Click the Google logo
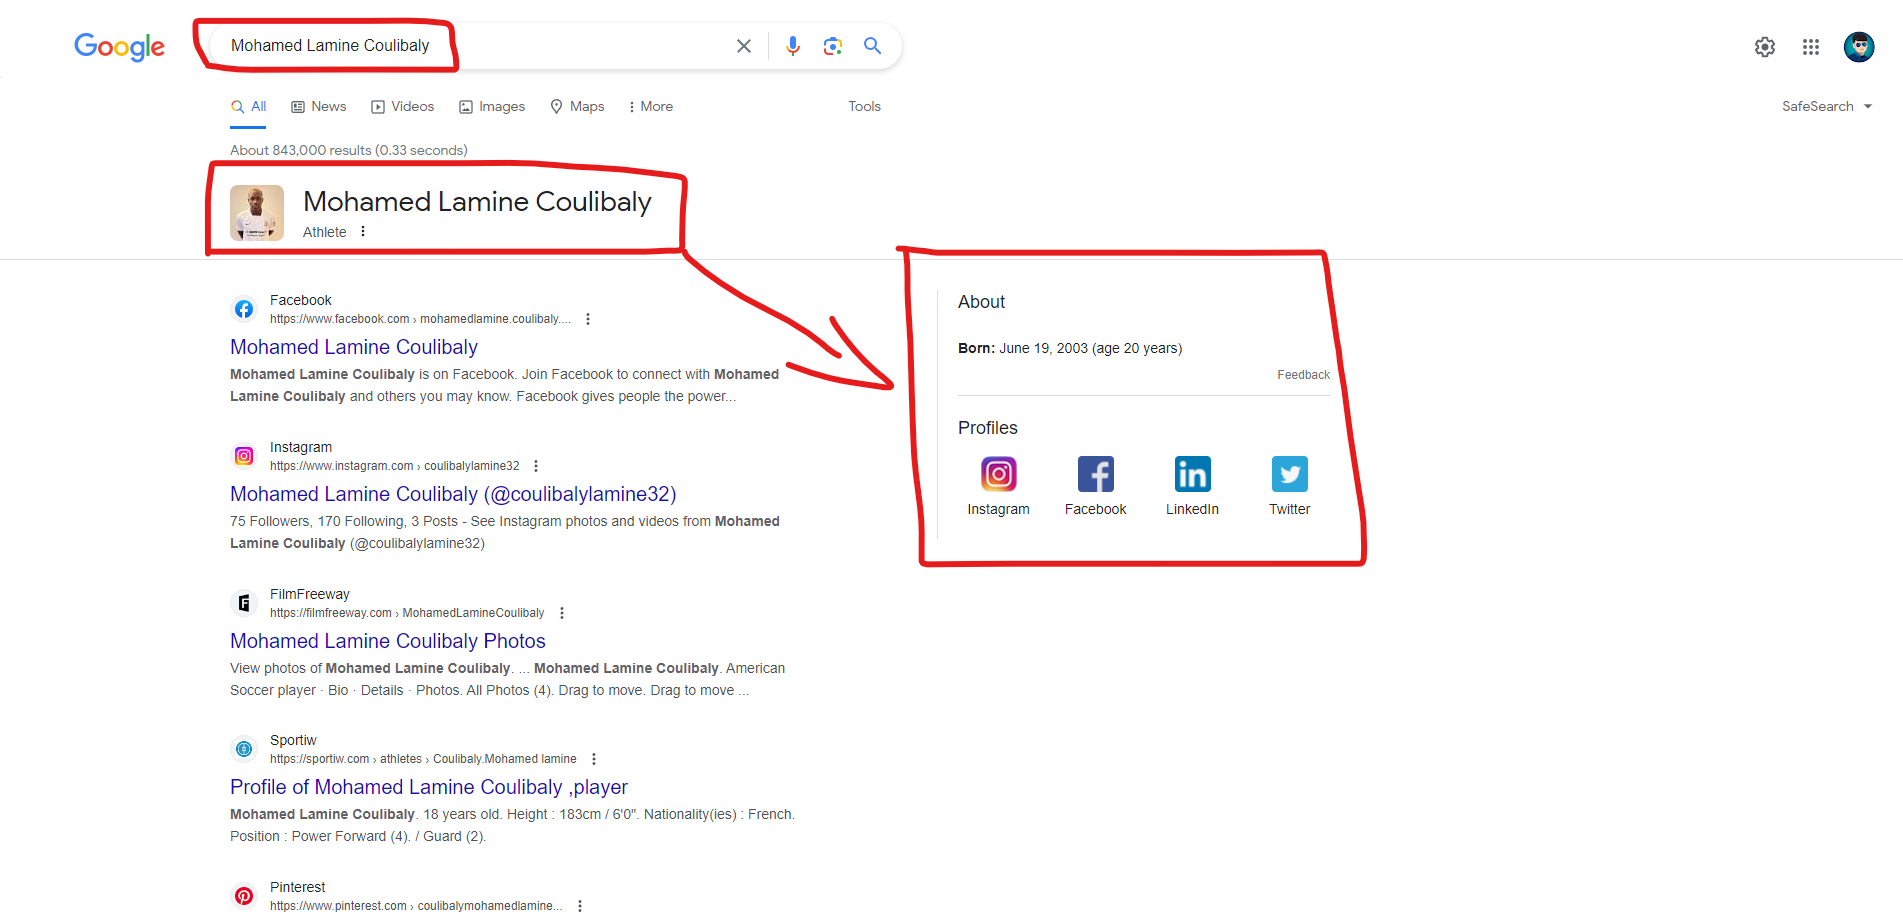This screenshot has width=1903, height=920. click(x=119, y=46)
